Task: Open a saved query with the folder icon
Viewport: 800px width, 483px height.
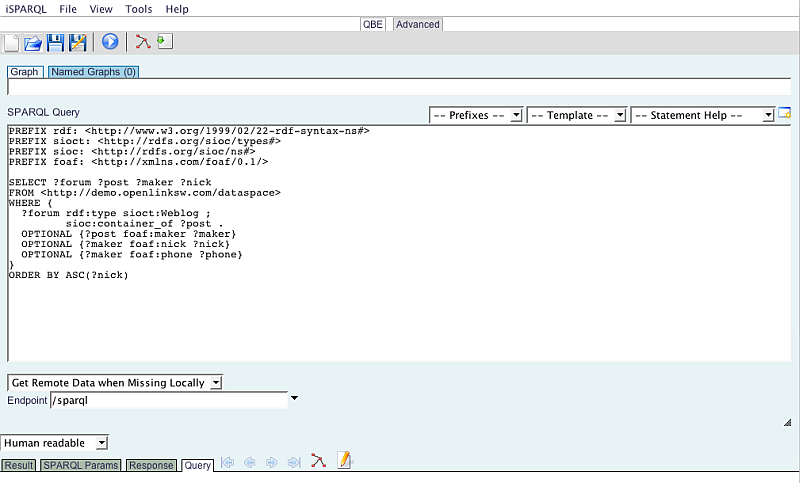Action: pyautogui.click(x=33, y=43)
